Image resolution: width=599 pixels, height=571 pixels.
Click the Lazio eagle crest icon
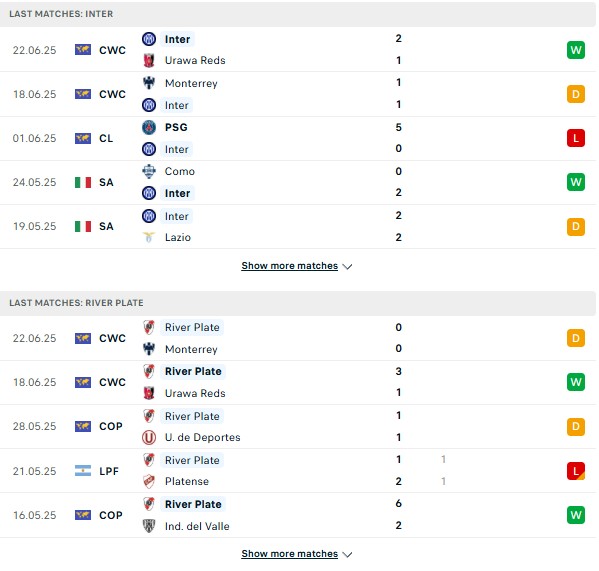tap(149, 237)
